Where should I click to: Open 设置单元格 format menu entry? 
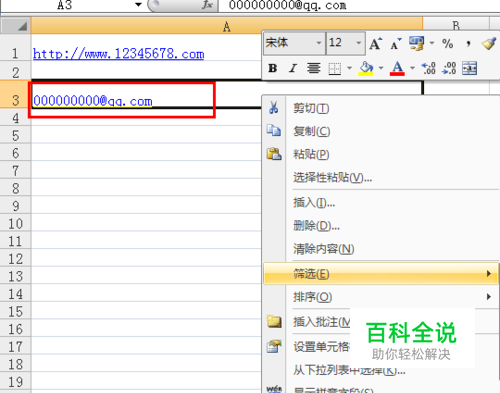pos(321,347)
